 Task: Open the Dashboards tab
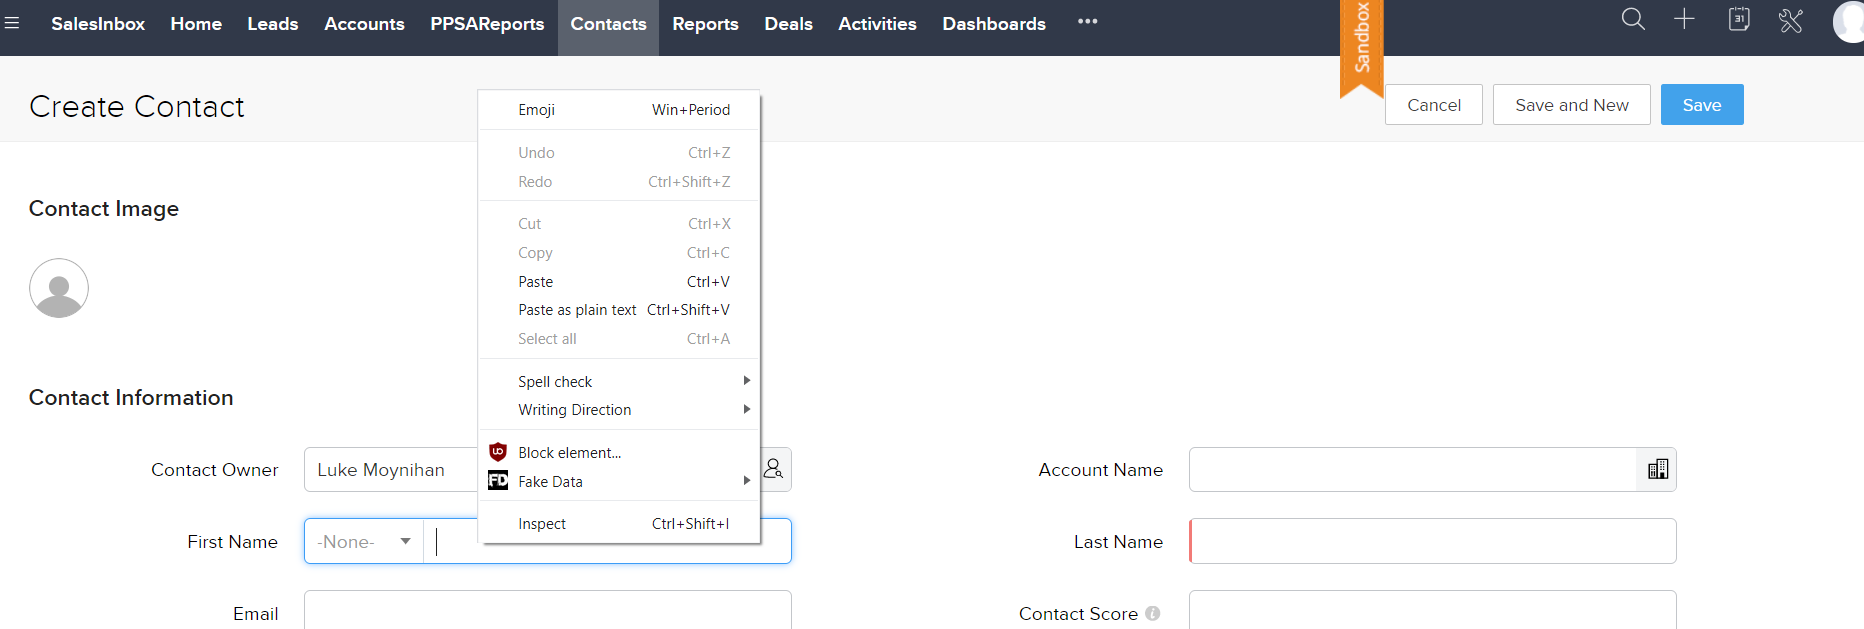tap(994, 23)
